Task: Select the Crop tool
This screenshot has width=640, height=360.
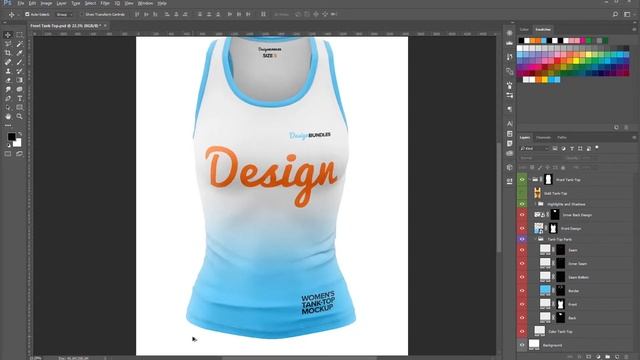Action: pos(8,53)
